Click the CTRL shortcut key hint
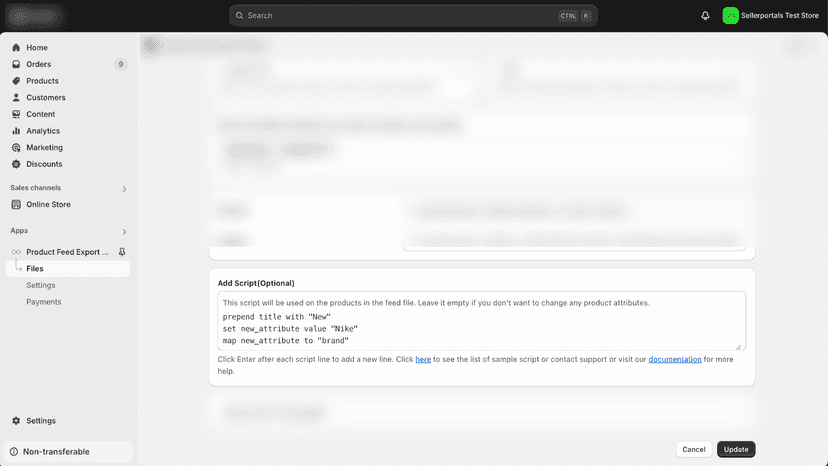Image resolution: width=828 pixels, height=466 pixels. (568, 16)
